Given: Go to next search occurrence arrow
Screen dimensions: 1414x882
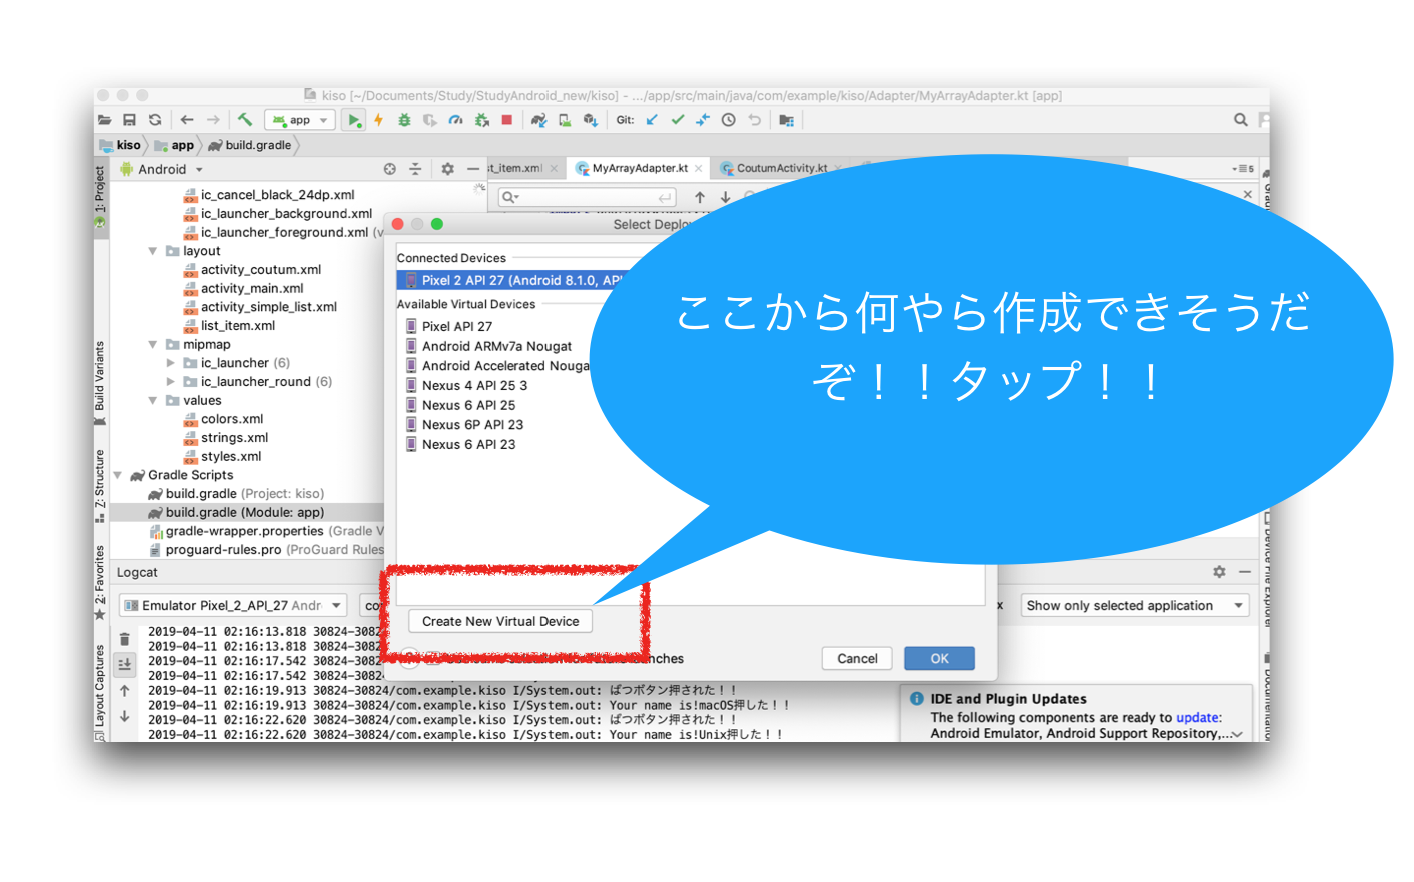Looking at the screenshot, I should click(726, 197).
